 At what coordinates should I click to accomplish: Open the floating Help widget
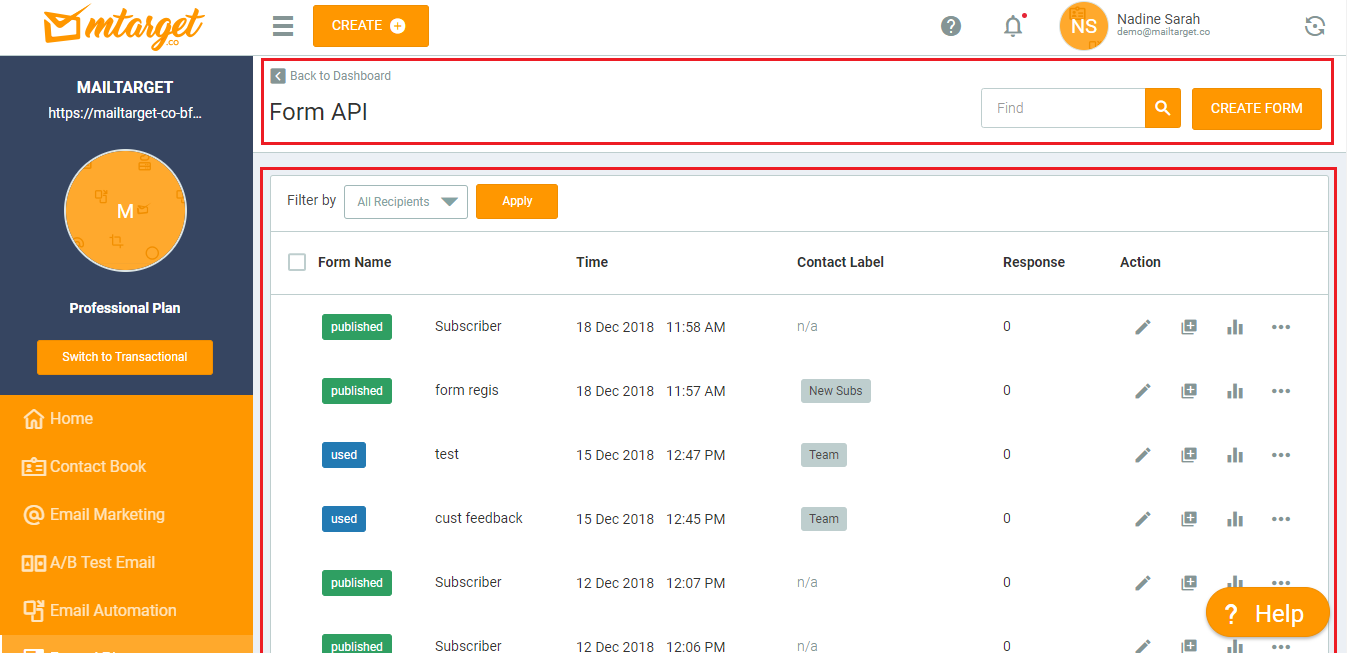point(1268,613)
